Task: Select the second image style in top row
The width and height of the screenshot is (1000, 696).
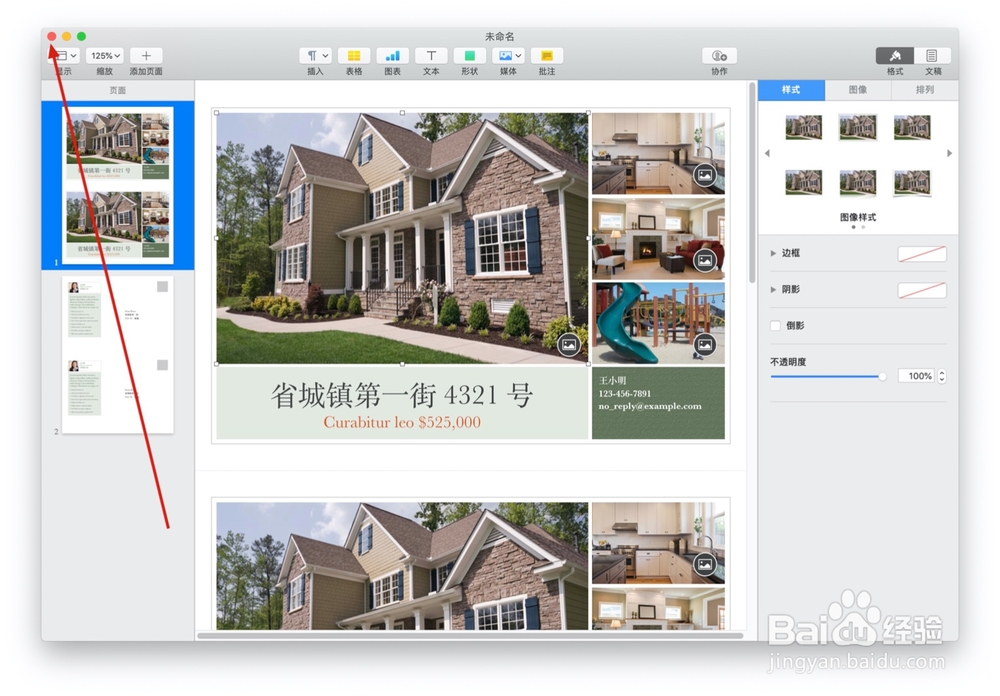Action: 858,127
